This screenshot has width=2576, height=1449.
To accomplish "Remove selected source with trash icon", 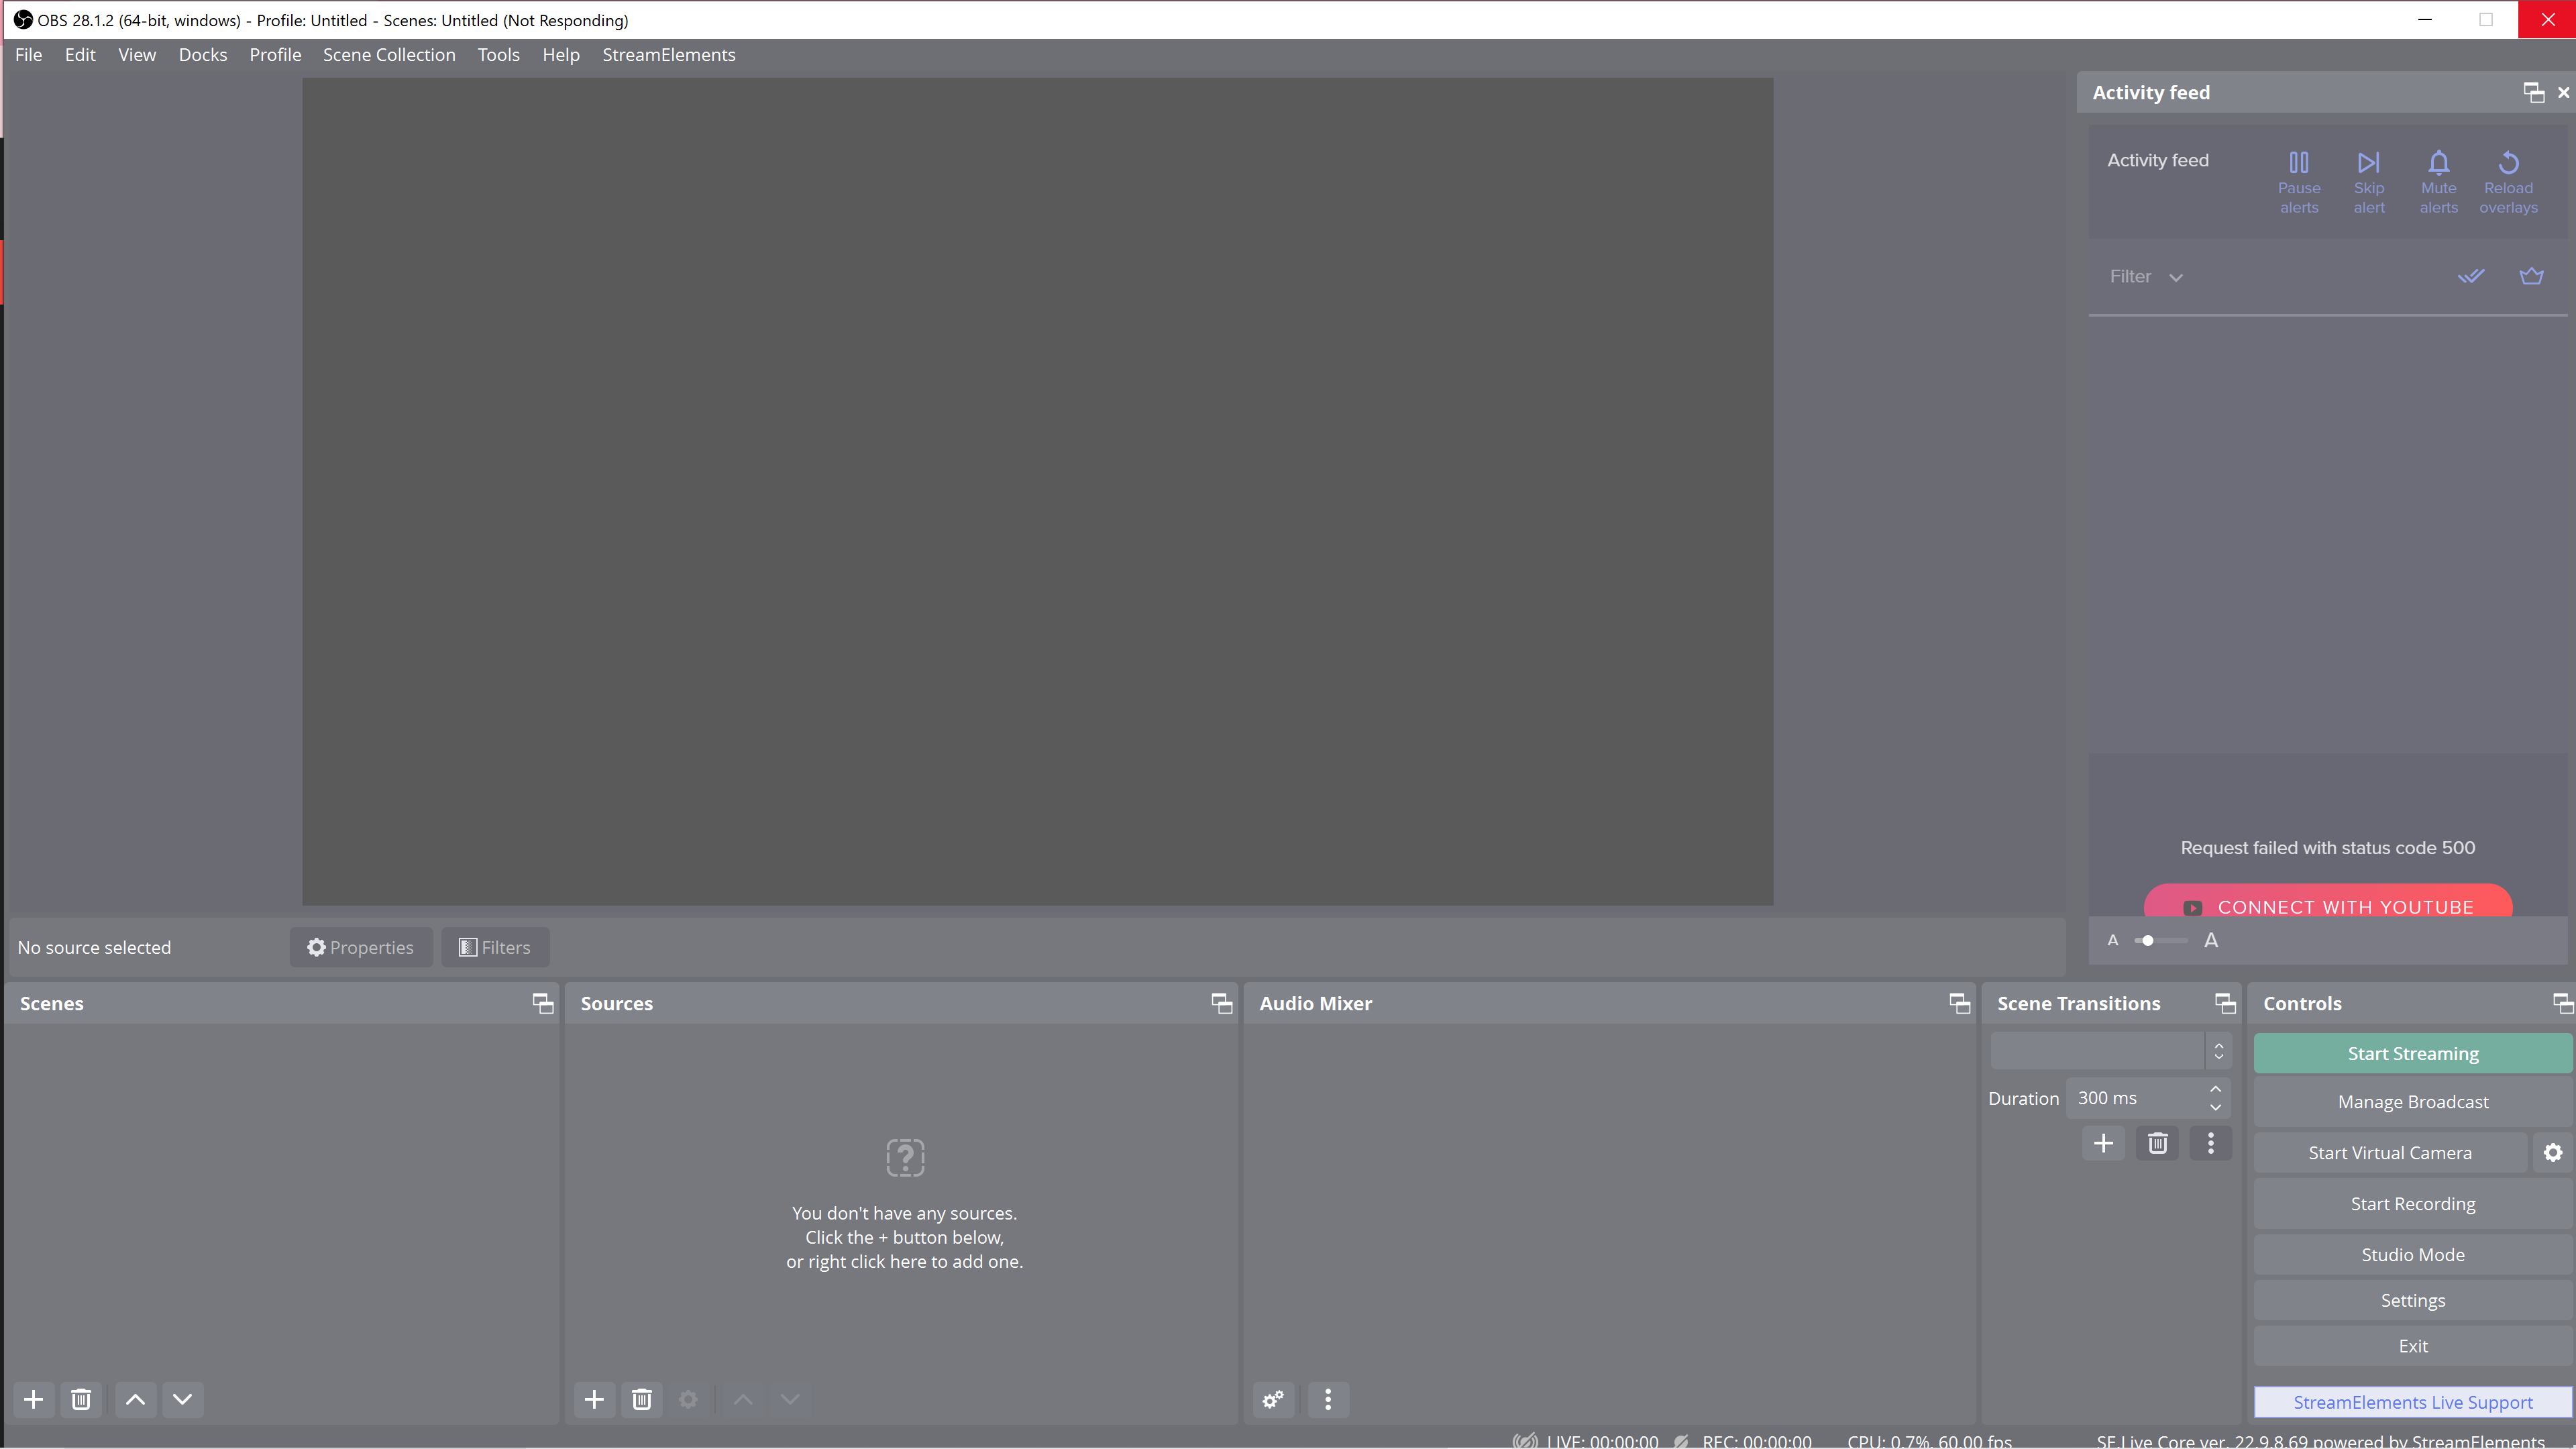I will (642, 1399).
